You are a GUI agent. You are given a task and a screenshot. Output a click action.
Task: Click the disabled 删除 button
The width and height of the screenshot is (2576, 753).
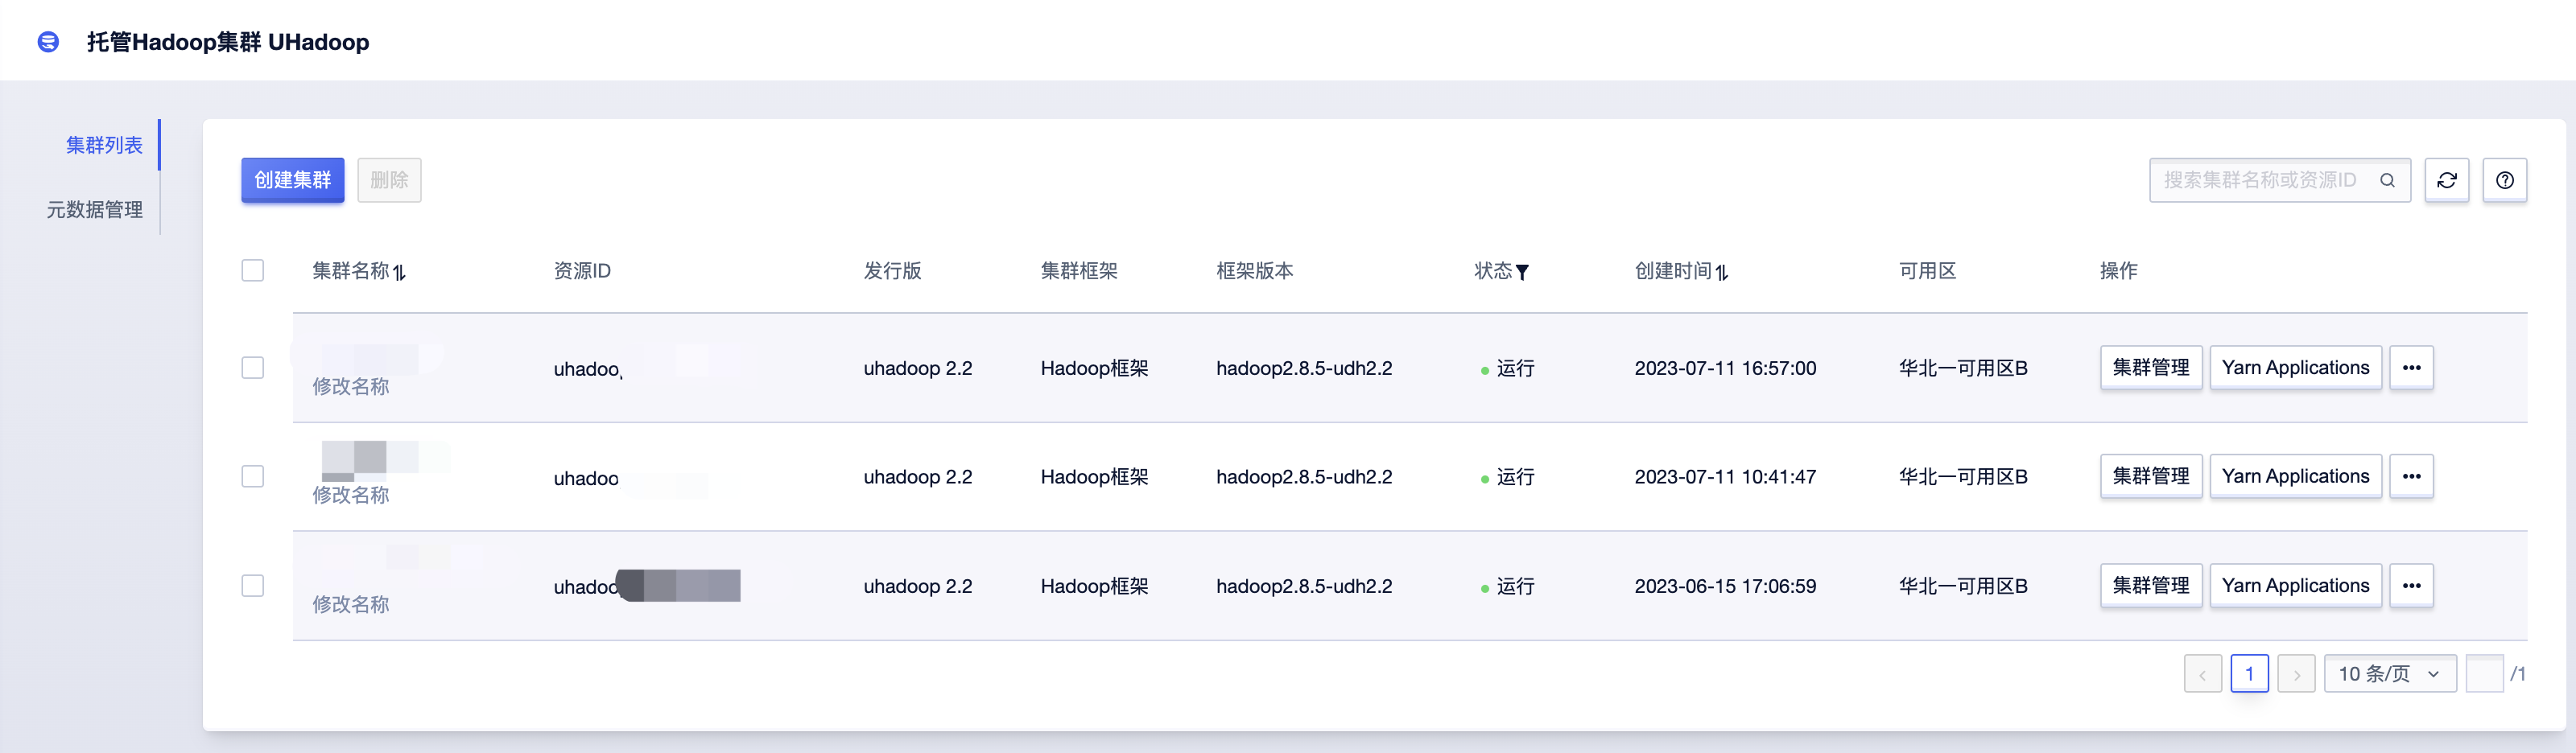389,180
